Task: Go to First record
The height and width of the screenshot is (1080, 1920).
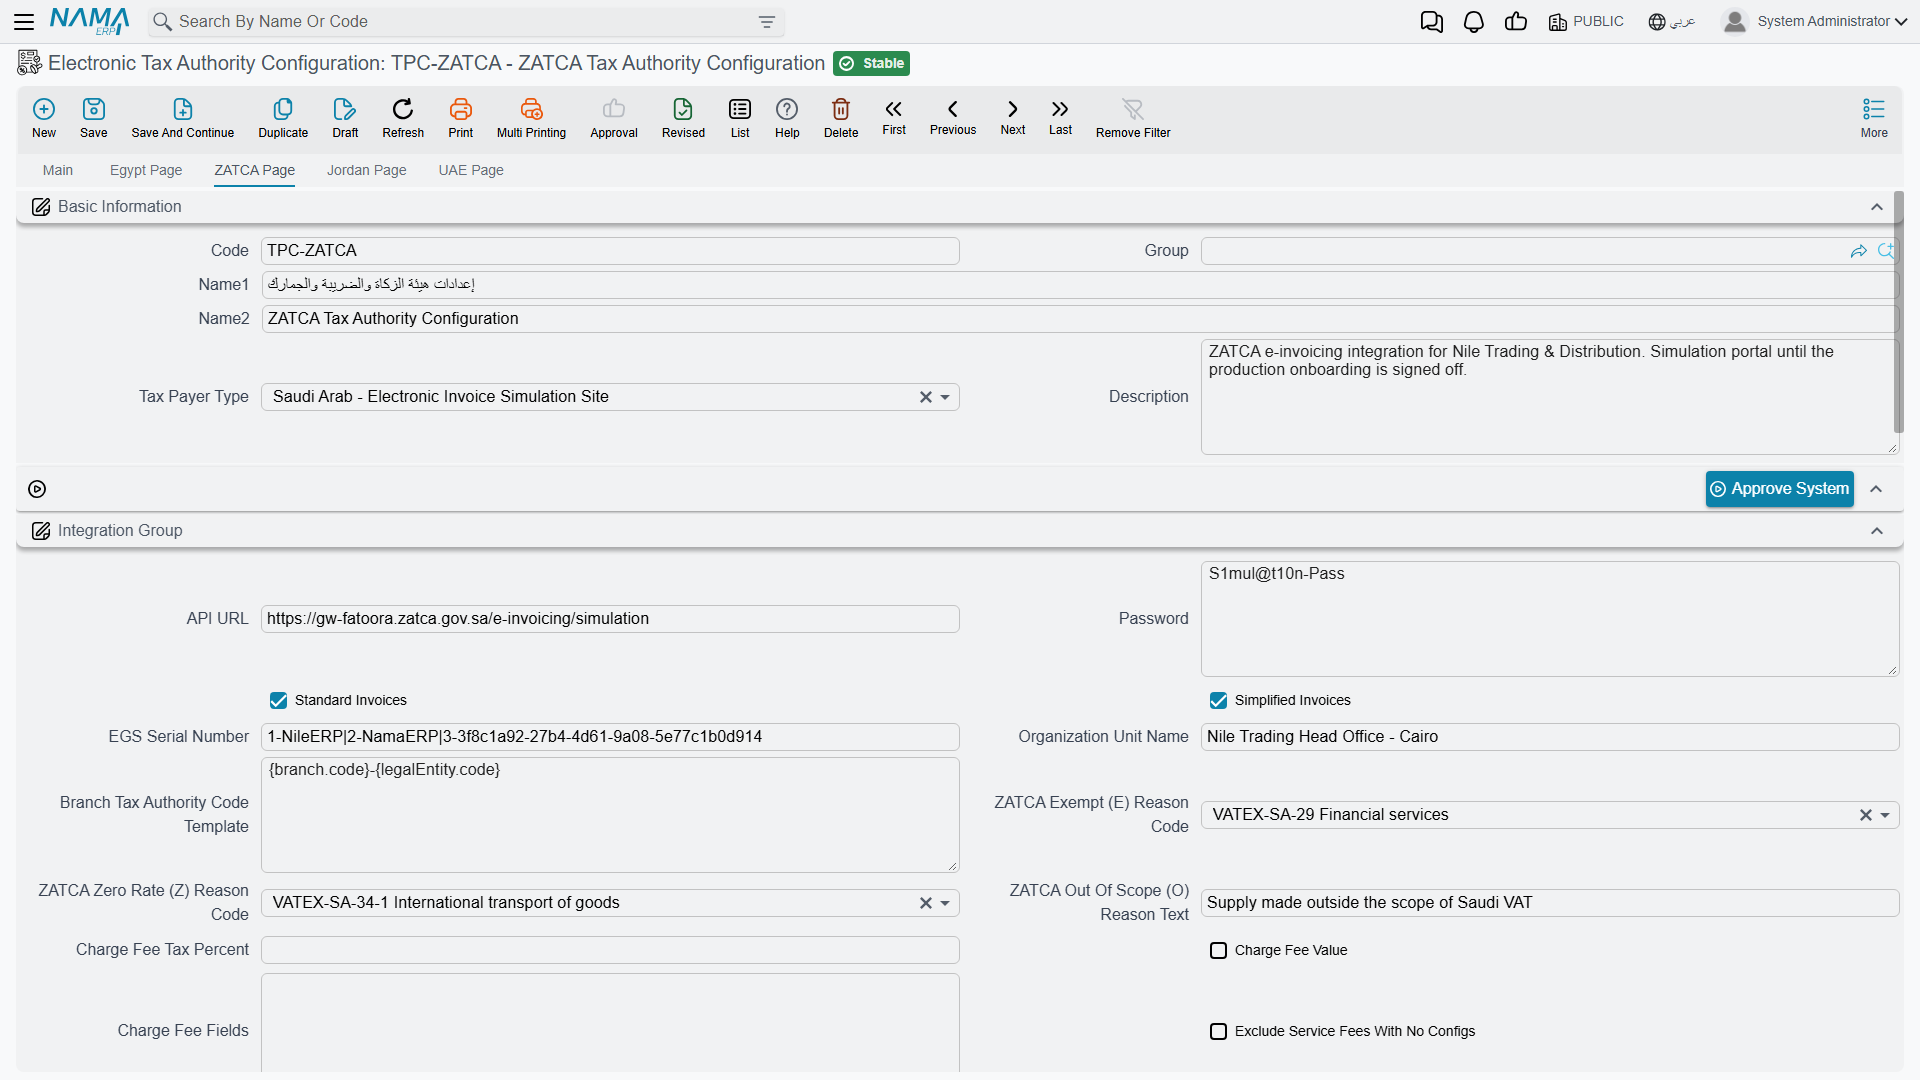Action: click(894, 116)
